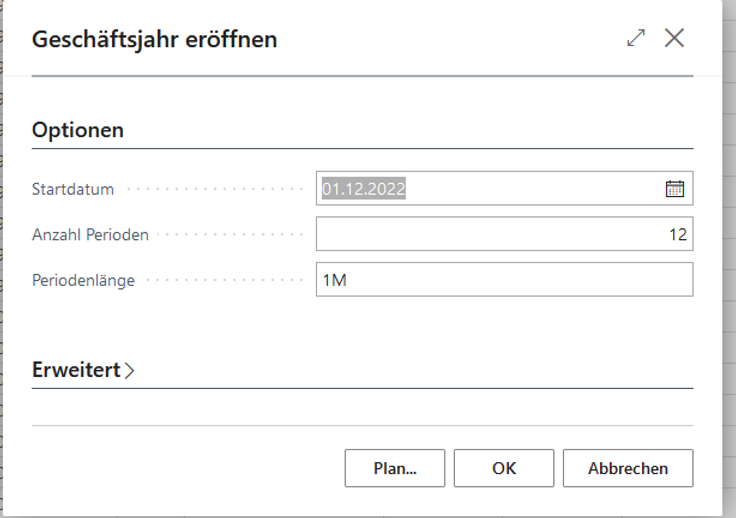The height and width of the screenshot is (518, 736).
Task: Confirm with the OK button
Action: (504, 468)
